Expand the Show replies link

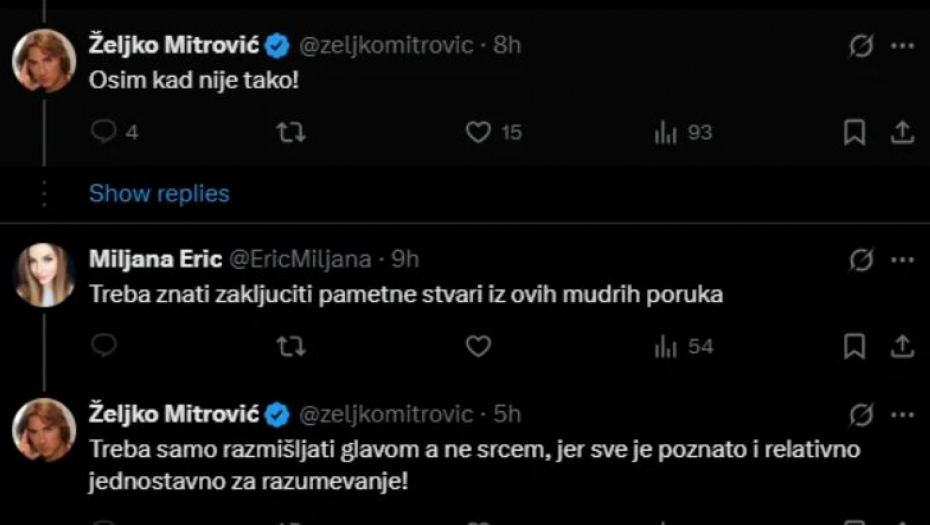pyautogui.click(x=159, y=193)
